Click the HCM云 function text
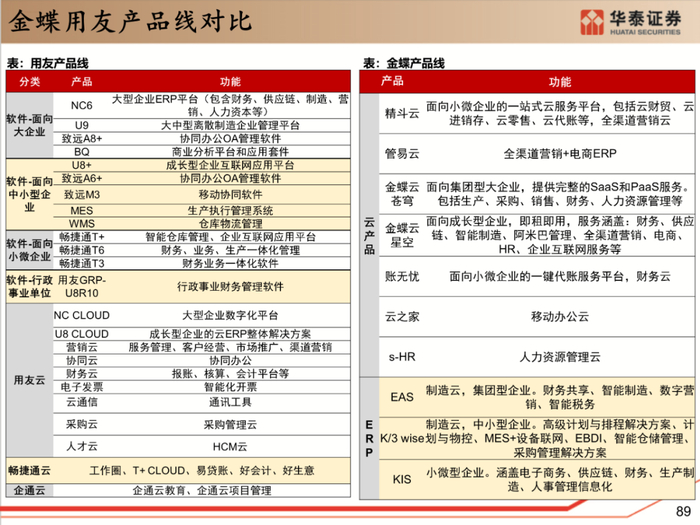Image resolution: width=700 pixels, height=525 pixels. tap(230, 446)
